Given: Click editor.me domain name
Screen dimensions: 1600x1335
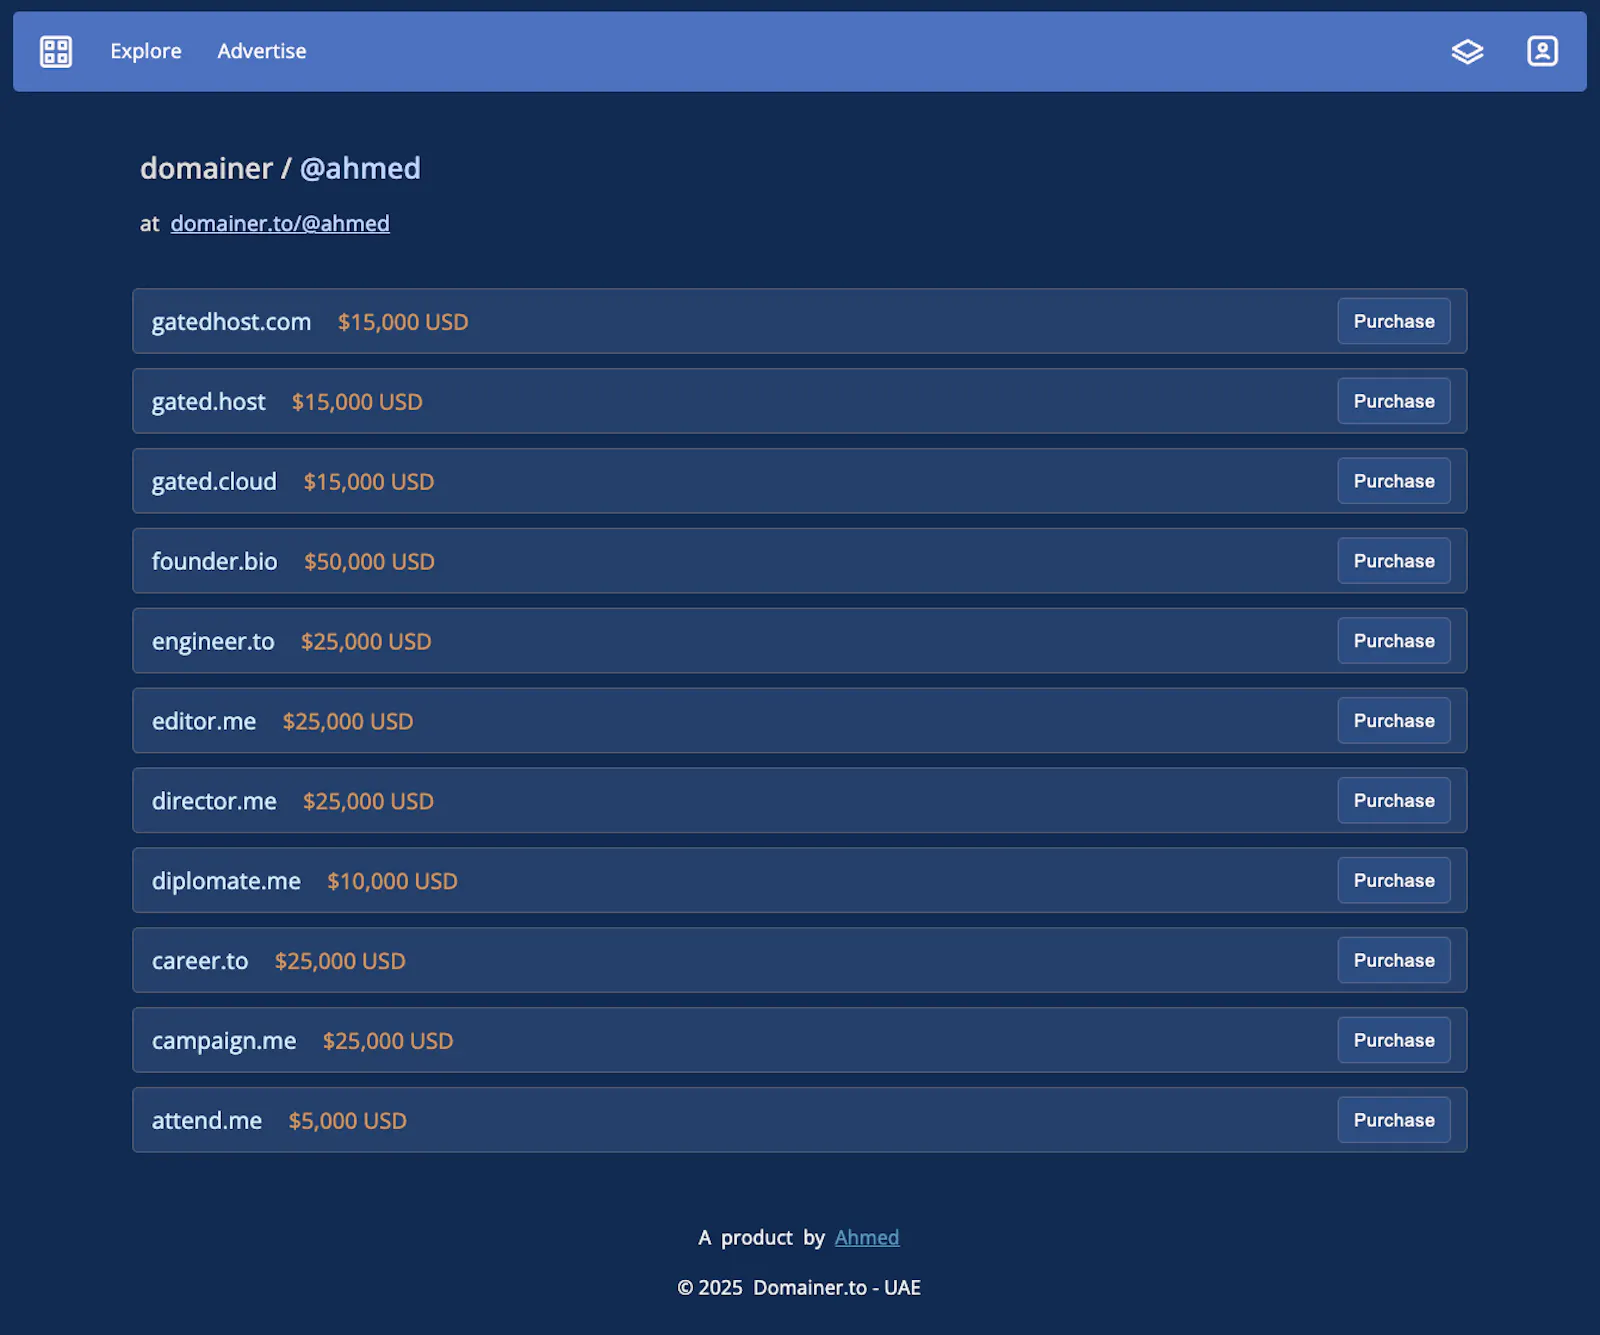Looking at the screenshot, I should [204, 722].
